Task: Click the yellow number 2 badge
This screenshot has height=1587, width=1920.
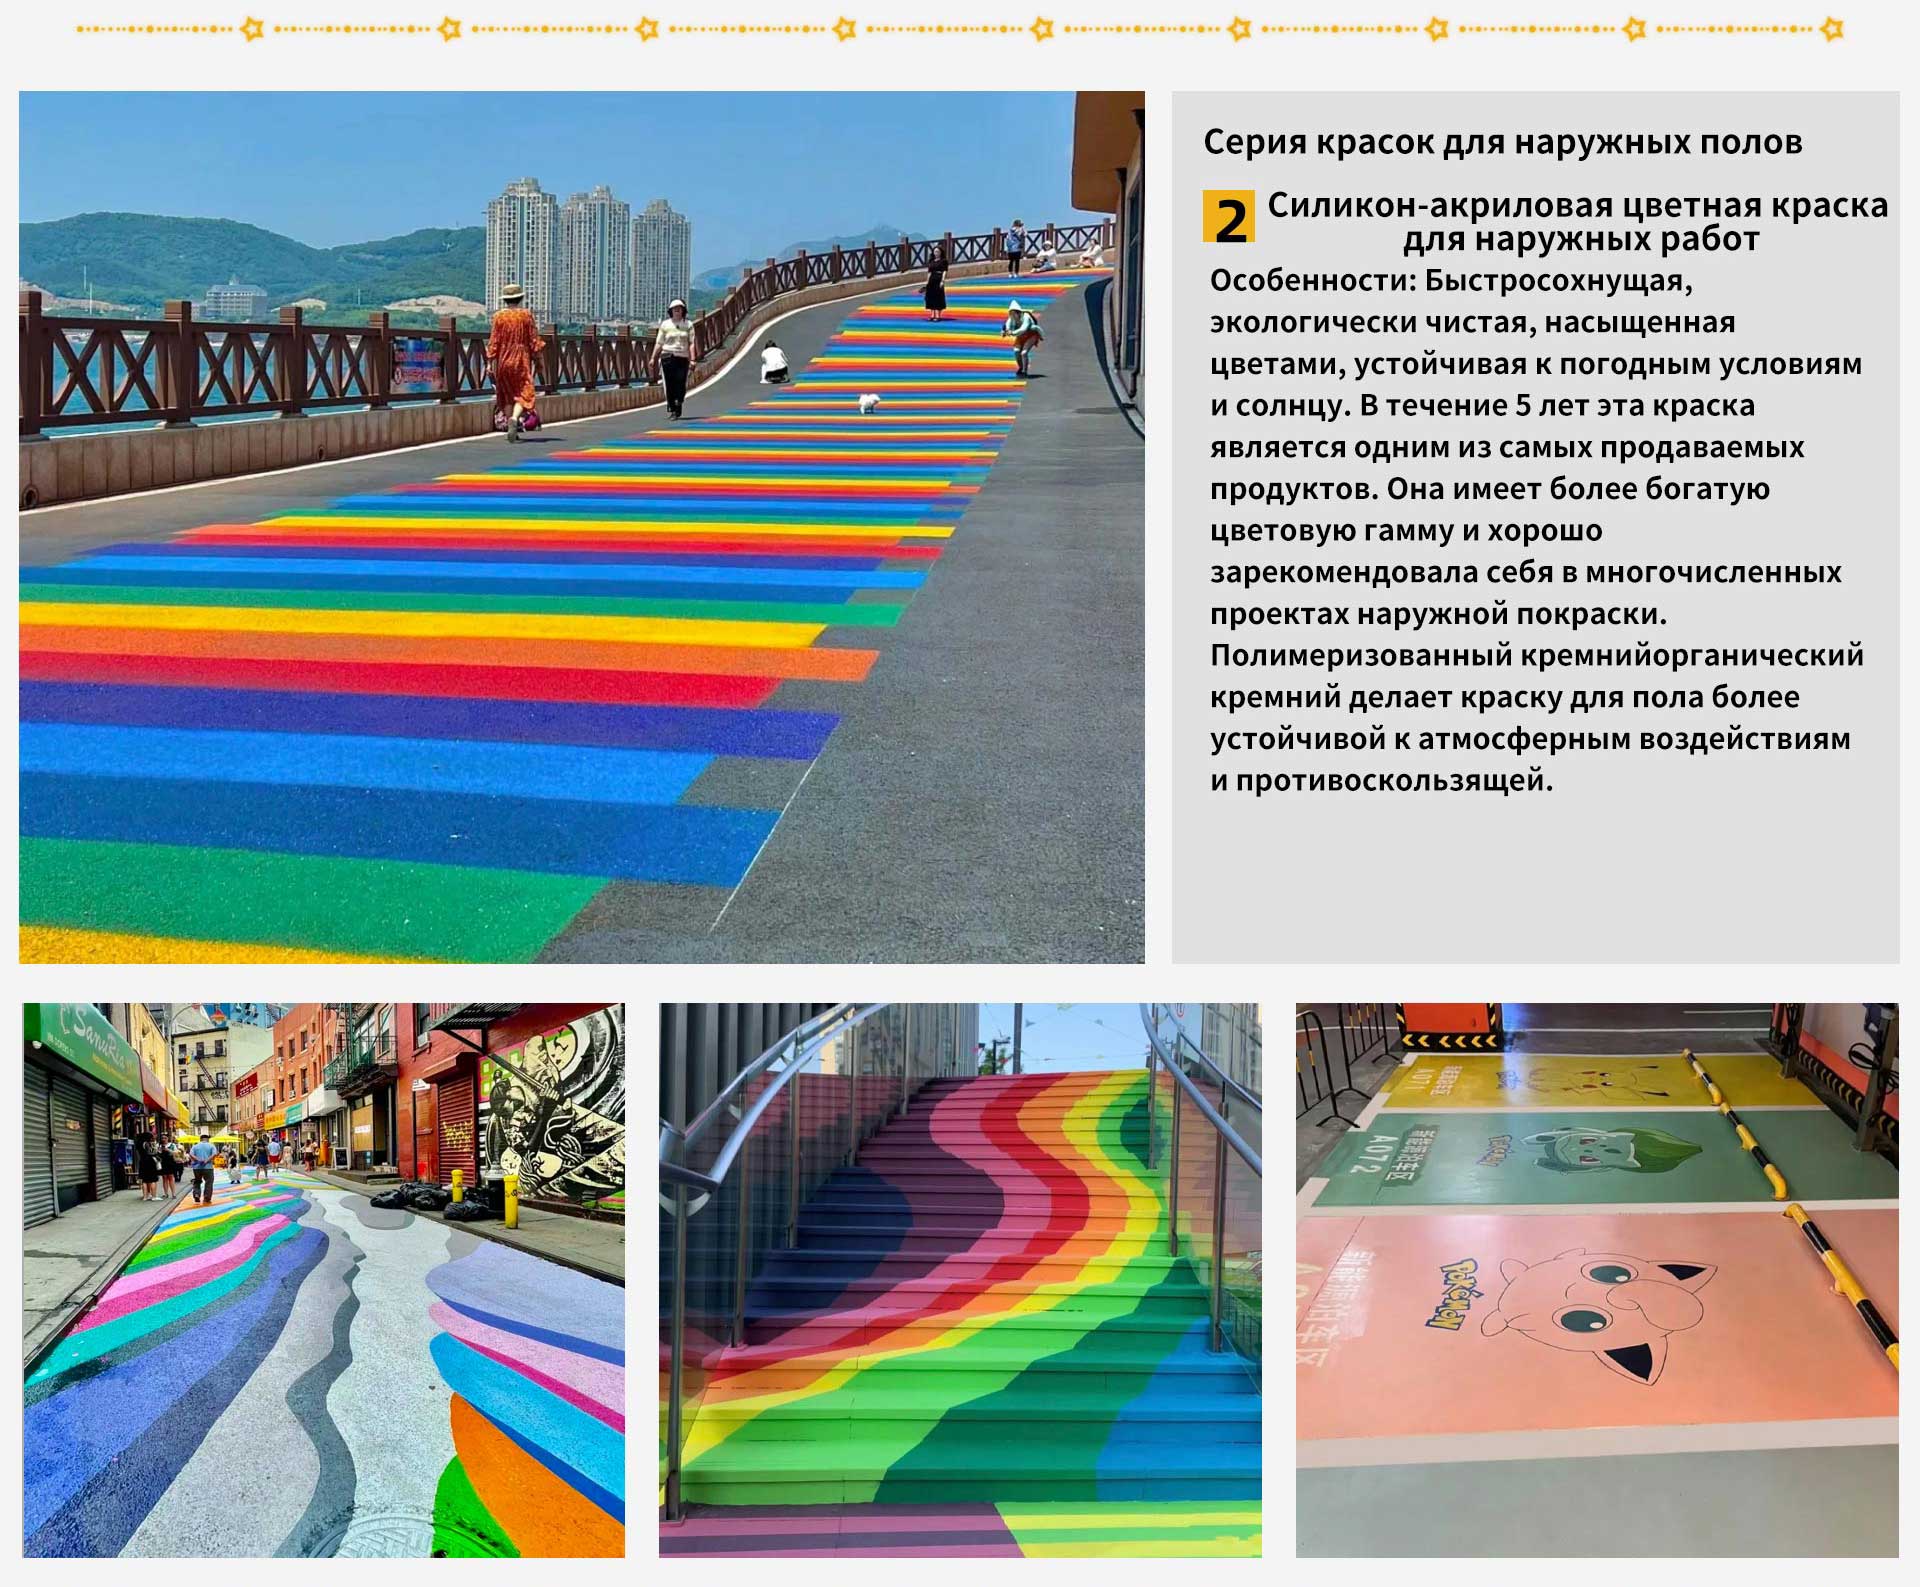Action: pos(1229,217)
